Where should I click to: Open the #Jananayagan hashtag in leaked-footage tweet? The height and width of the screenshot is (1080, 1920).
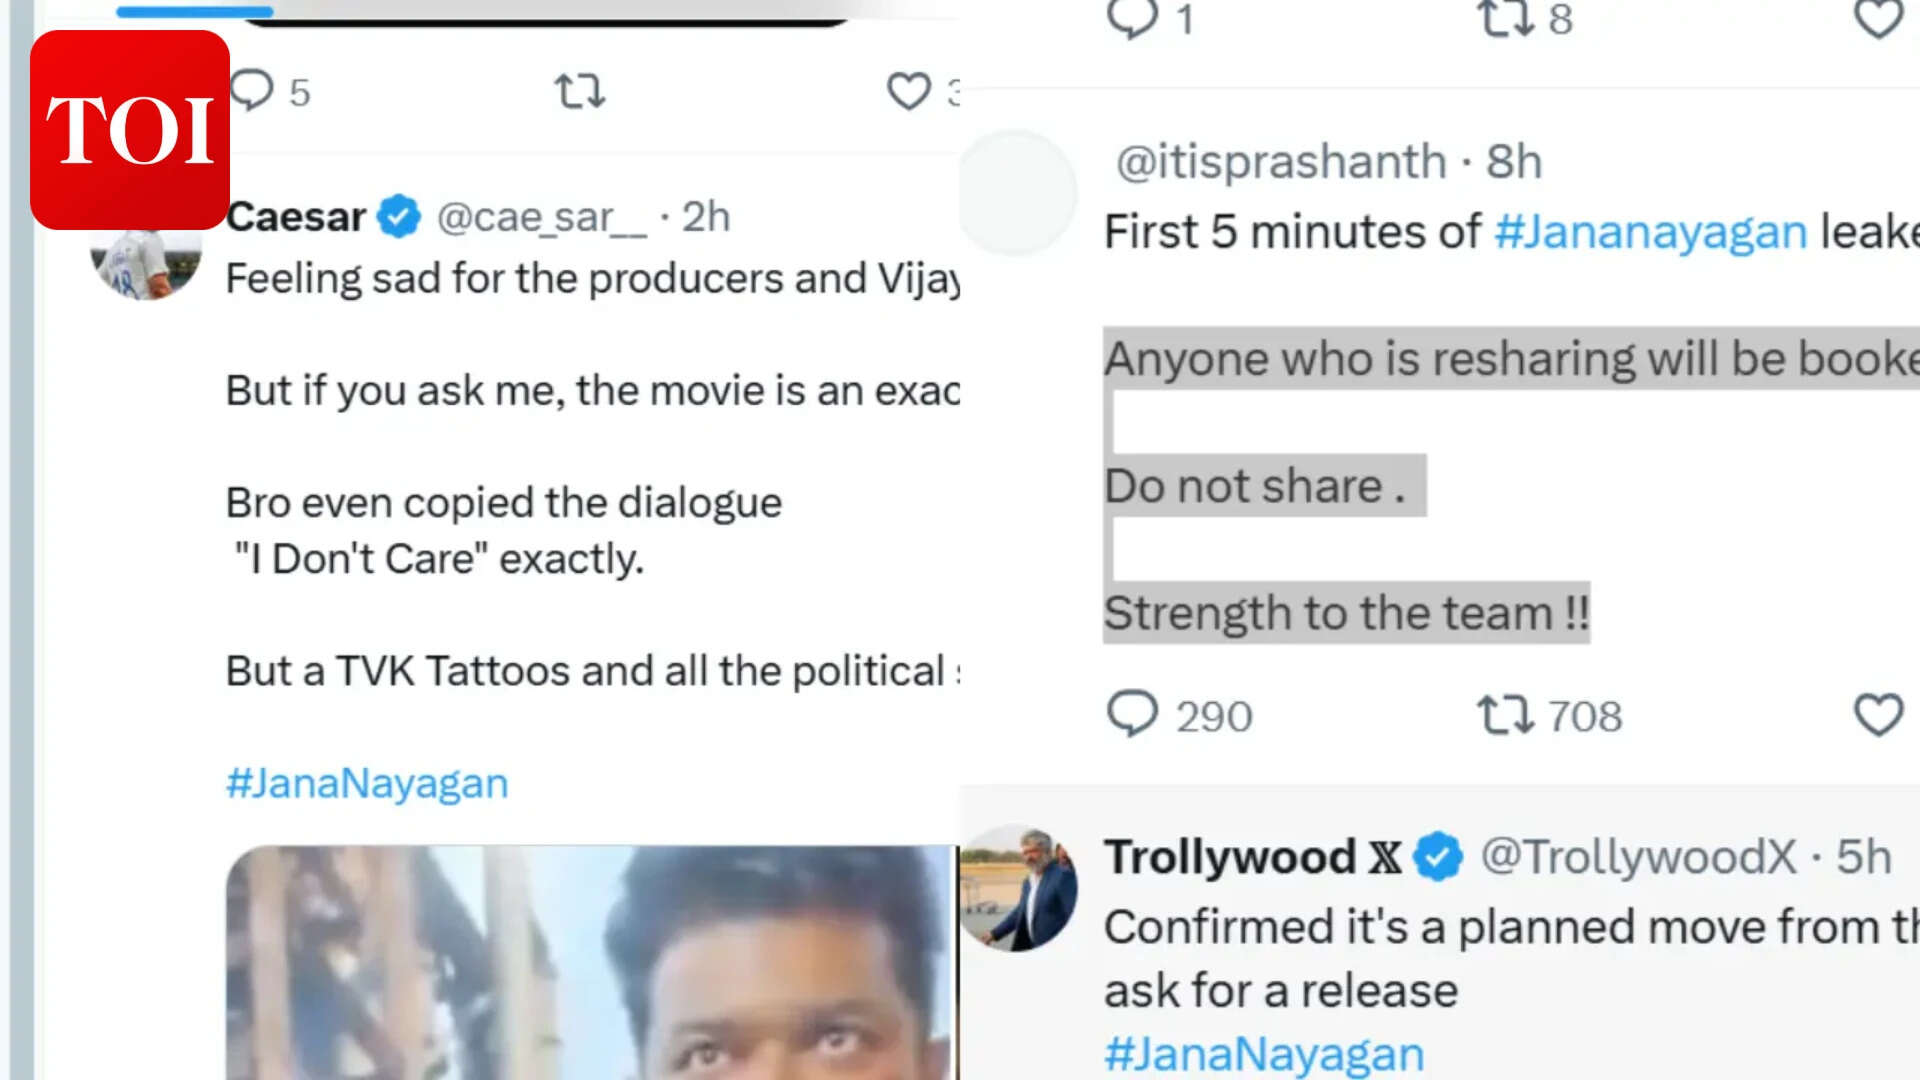click(x=1650, y=231)
